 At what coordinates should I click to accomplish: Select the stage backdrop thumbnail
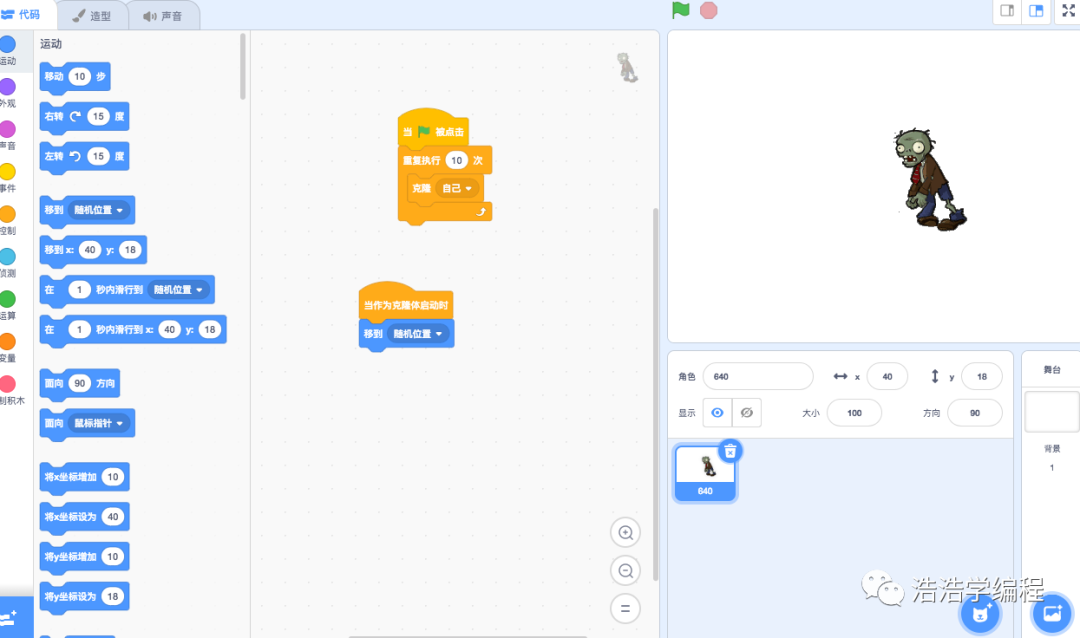[1052, 411]
